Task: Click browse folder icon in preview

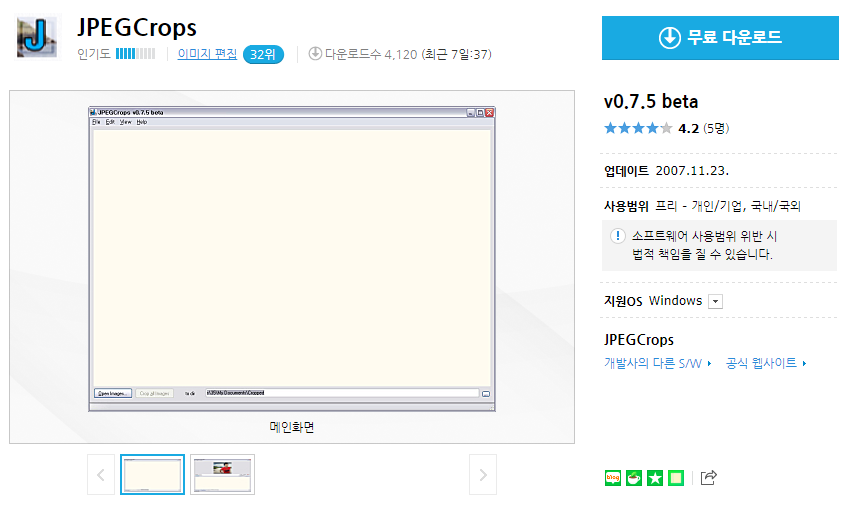Action: [486, 394]
